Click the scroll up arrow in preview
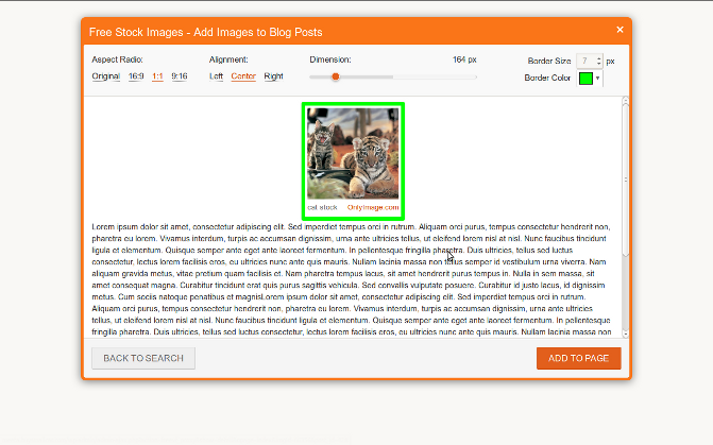Image resolution: width=713 pixels, height=445 pixels. click(x=626, y=101)
